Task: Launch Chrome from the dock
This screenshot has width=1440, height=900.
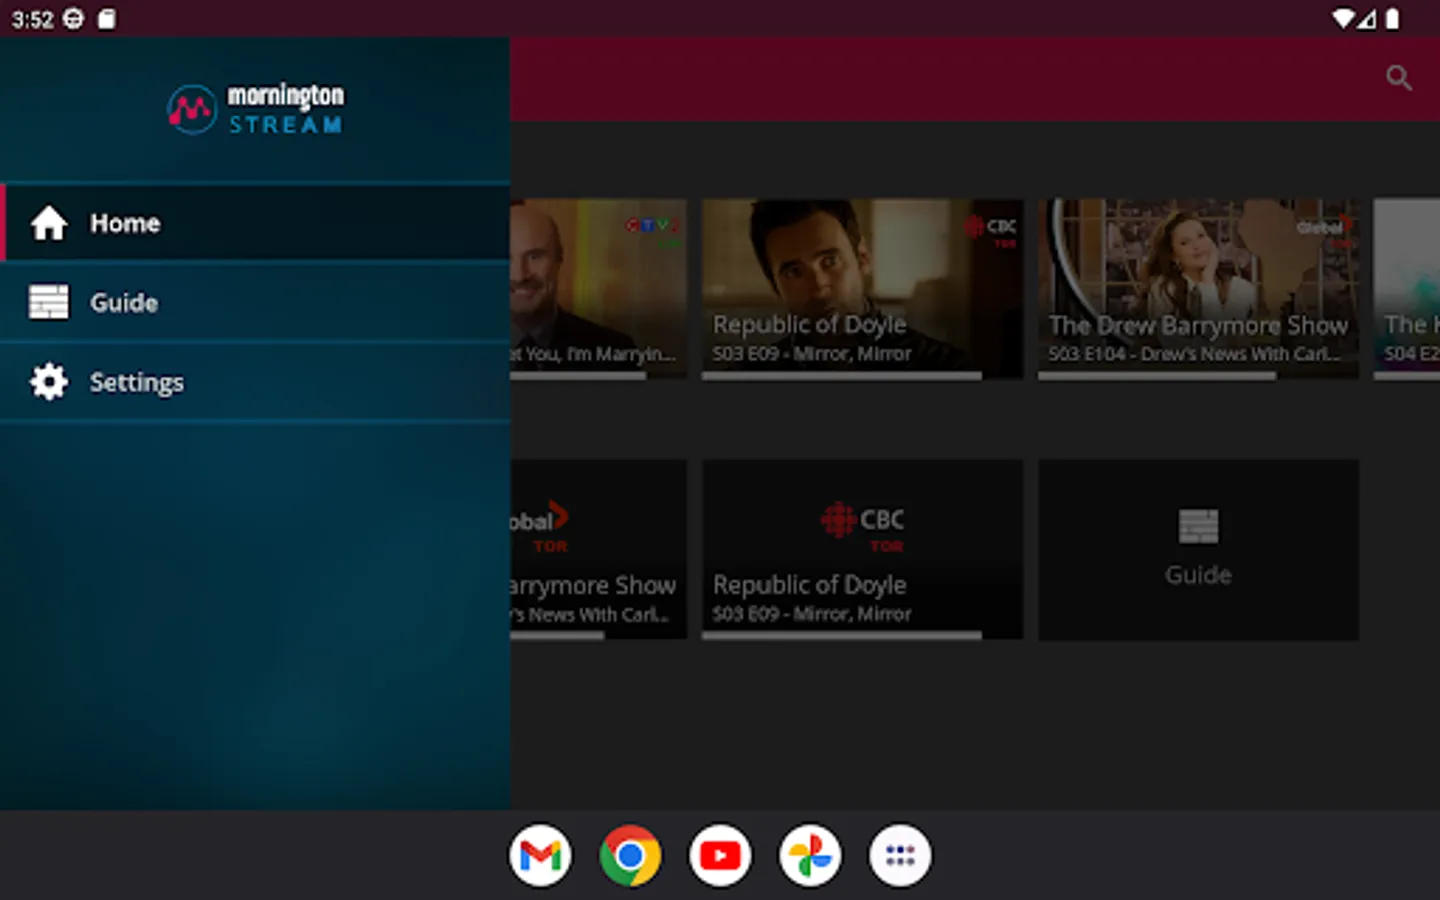Action: click(630, 856)
